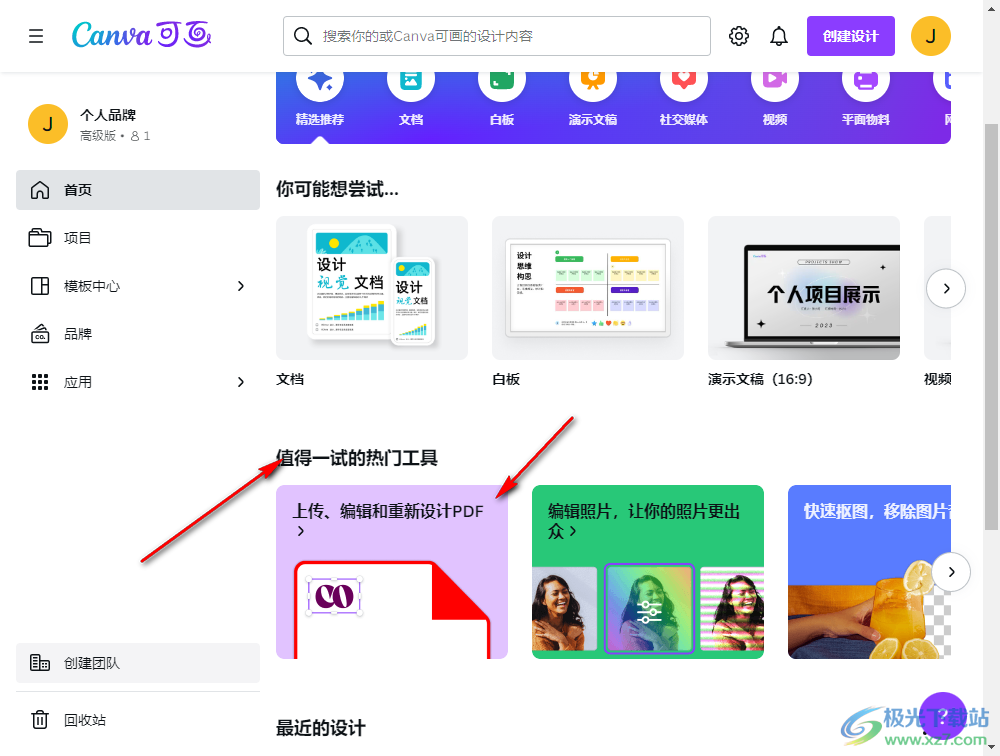Viewport: 1000px width, 756px height.
Task: Open settings gear icon
Action: tap(739, 36)
